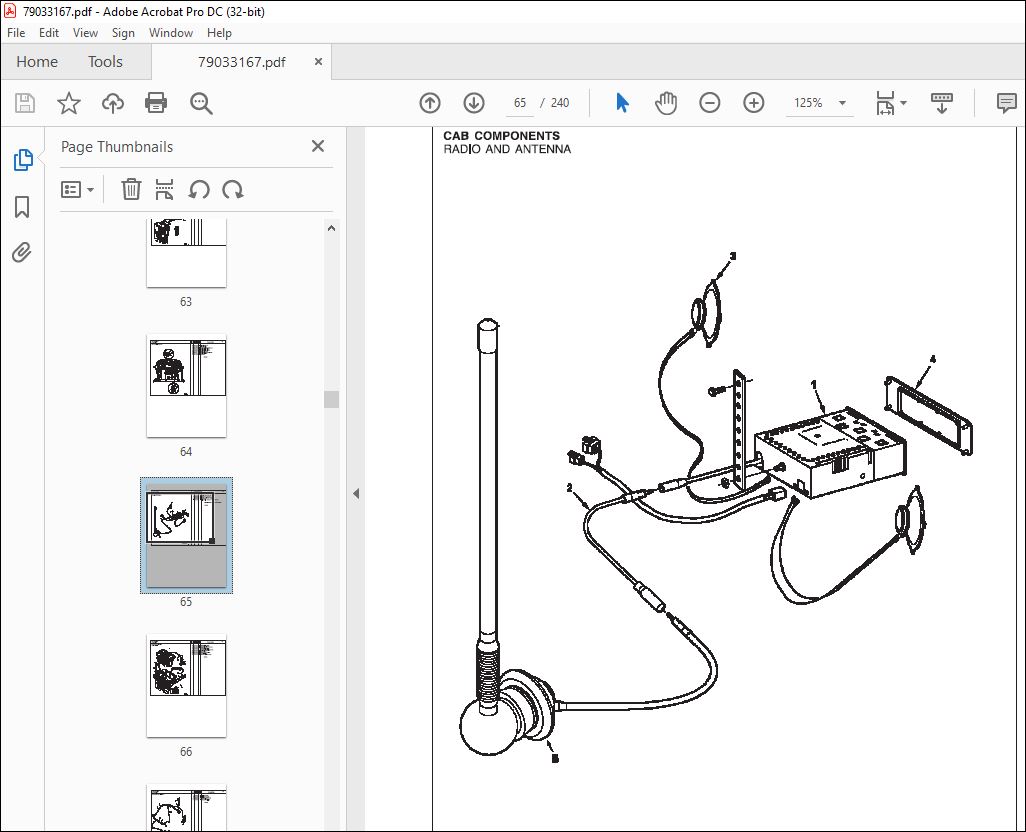Go to previous page arrow
This screenshot has height=832, width=1026.
coord(430,103)
